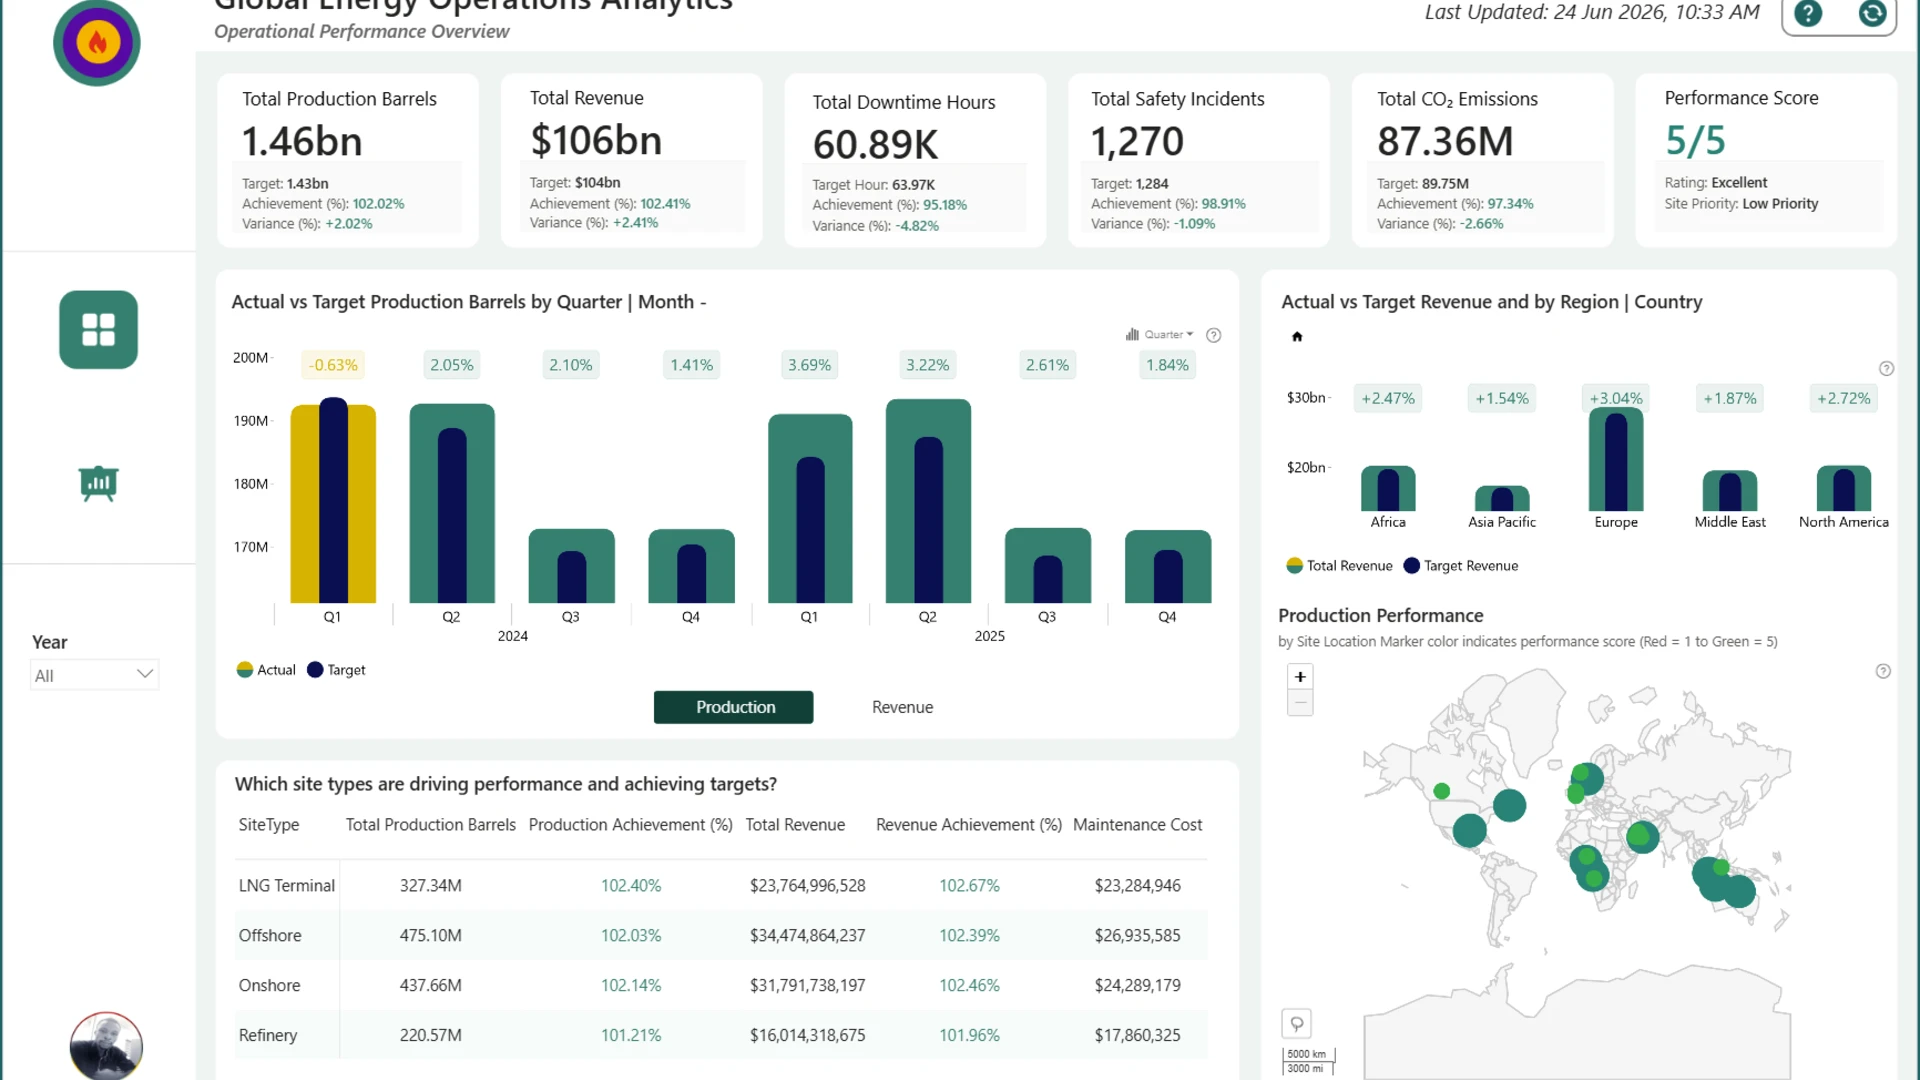
Task: Sort by SiteType column header
Action: pos(269,825)
